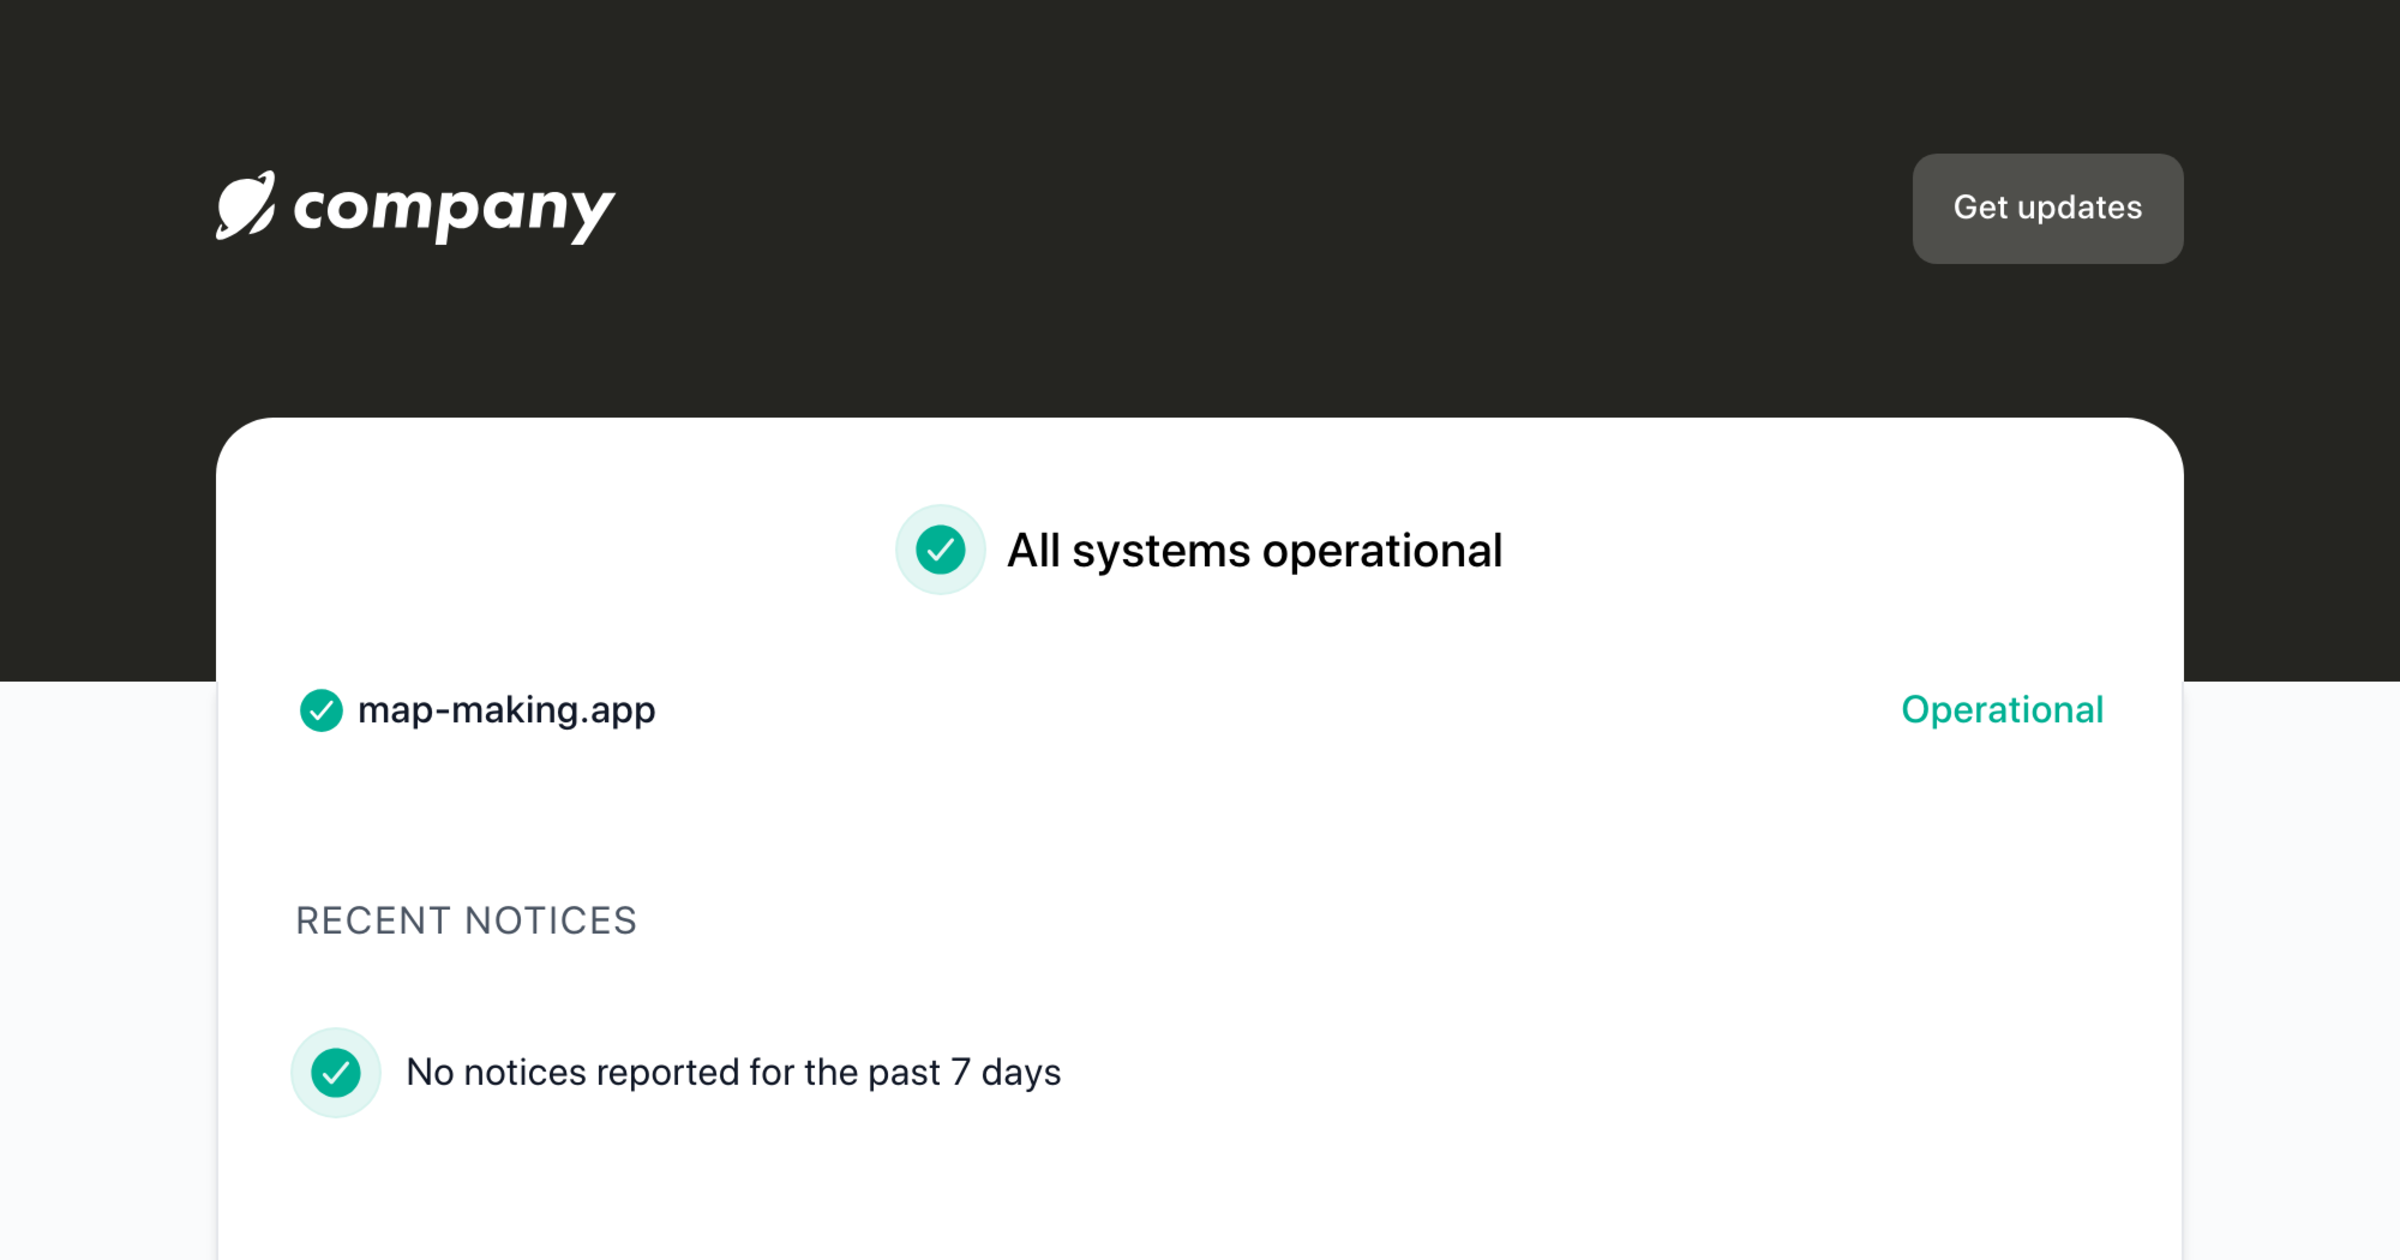Open the map-making.app link
Viewport: 2400px width, 1260px height.
[x=507, y=711]
